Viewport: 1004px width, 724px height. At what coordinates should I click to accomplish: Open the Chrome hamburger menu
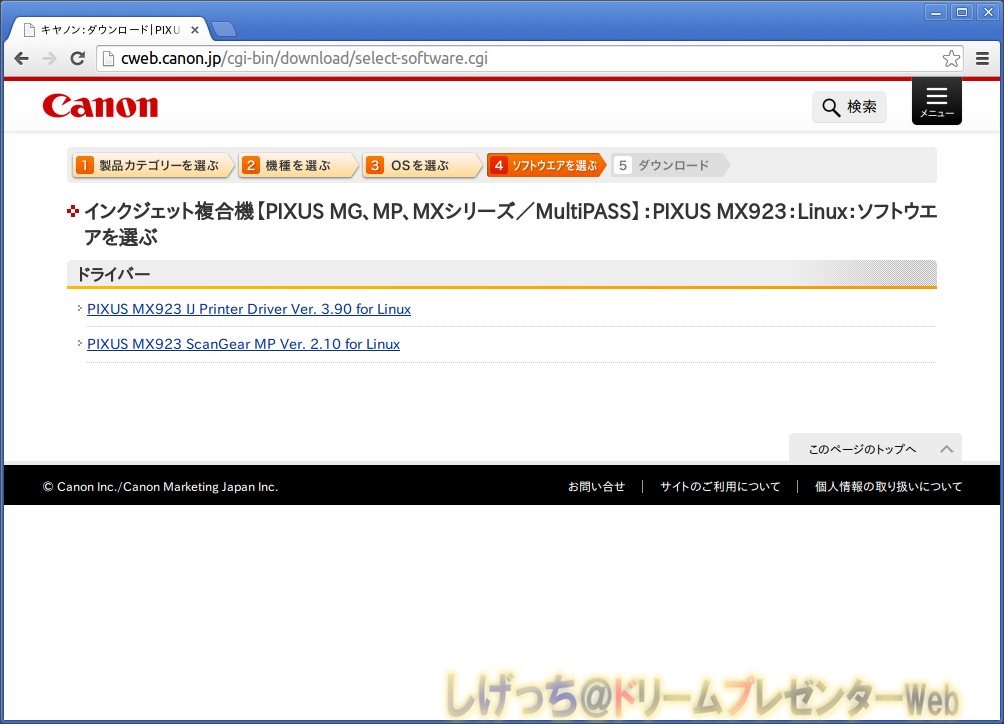(x=982, y=58)
